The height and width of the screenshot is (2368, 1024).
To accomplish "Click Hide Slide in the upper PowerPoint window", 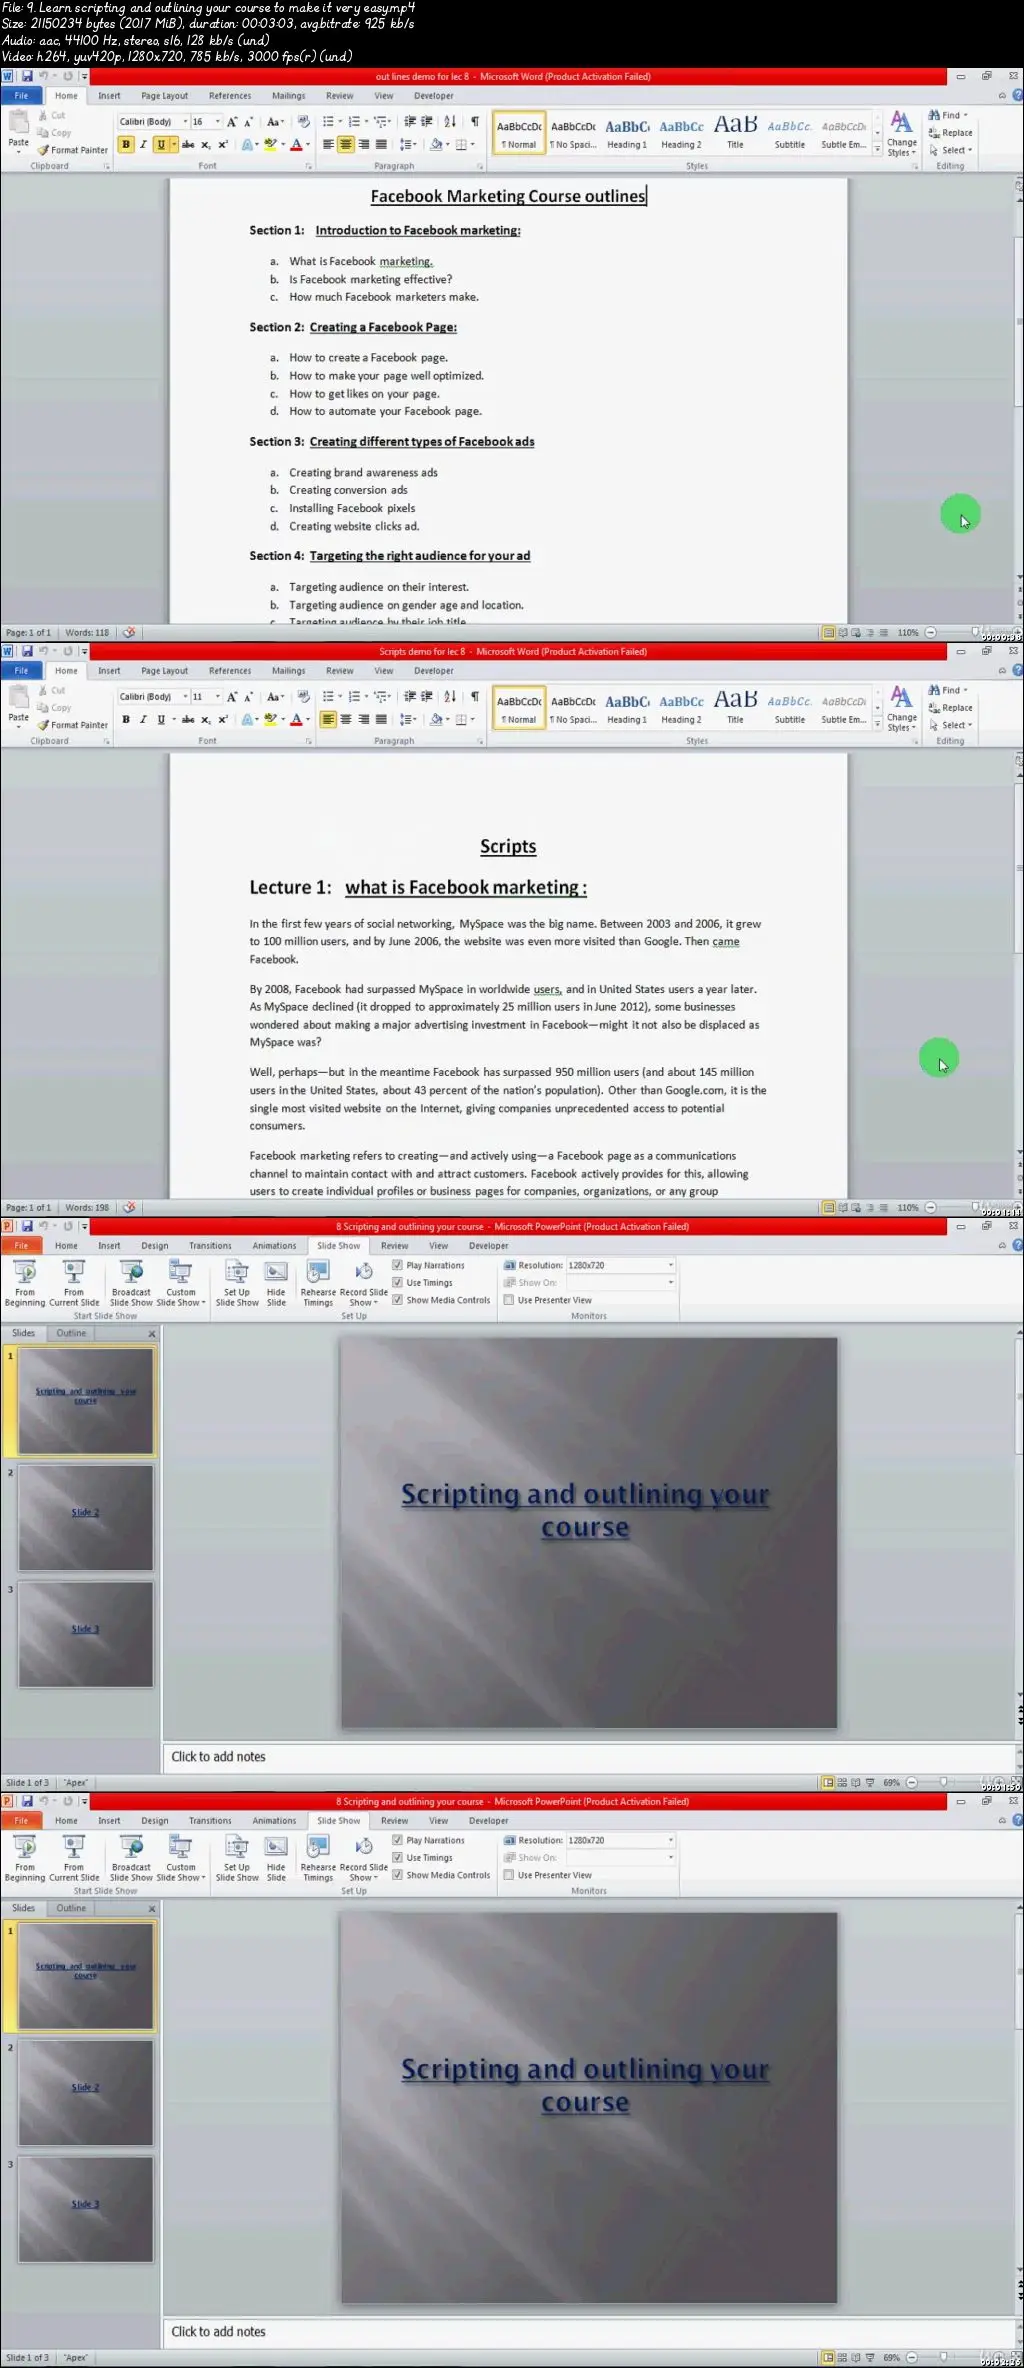I will click(x=276, y=1284).
